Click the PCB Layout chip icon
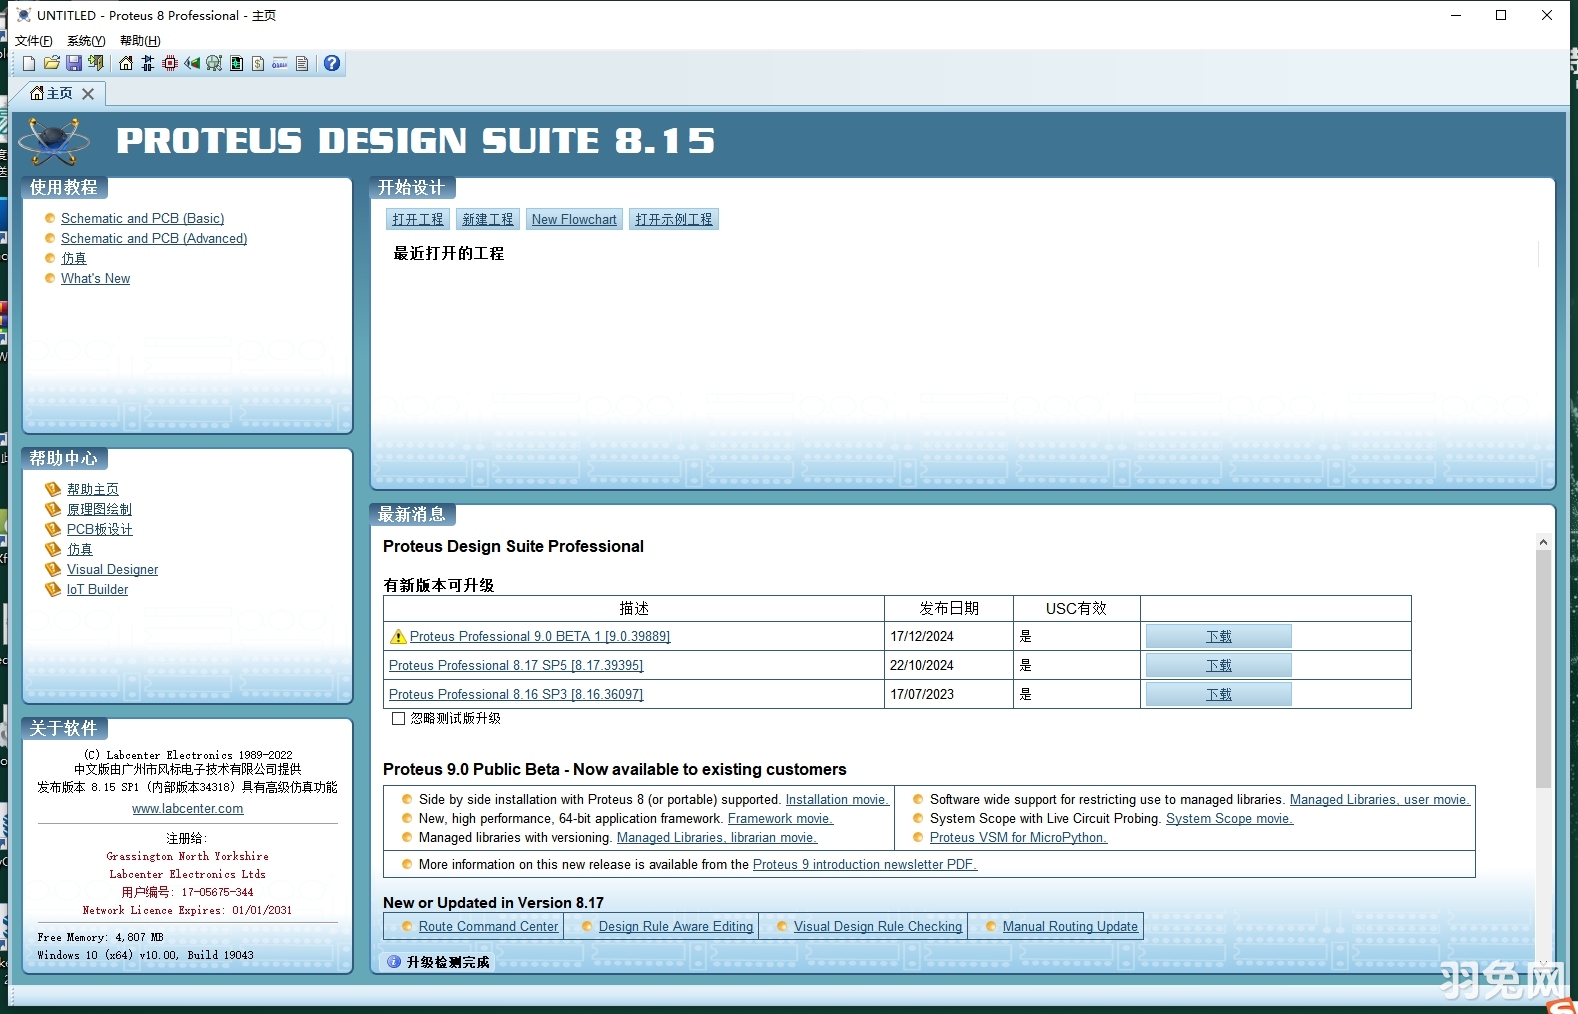The width and height of the screenshot is (1578, 1014). click(170, 64)
